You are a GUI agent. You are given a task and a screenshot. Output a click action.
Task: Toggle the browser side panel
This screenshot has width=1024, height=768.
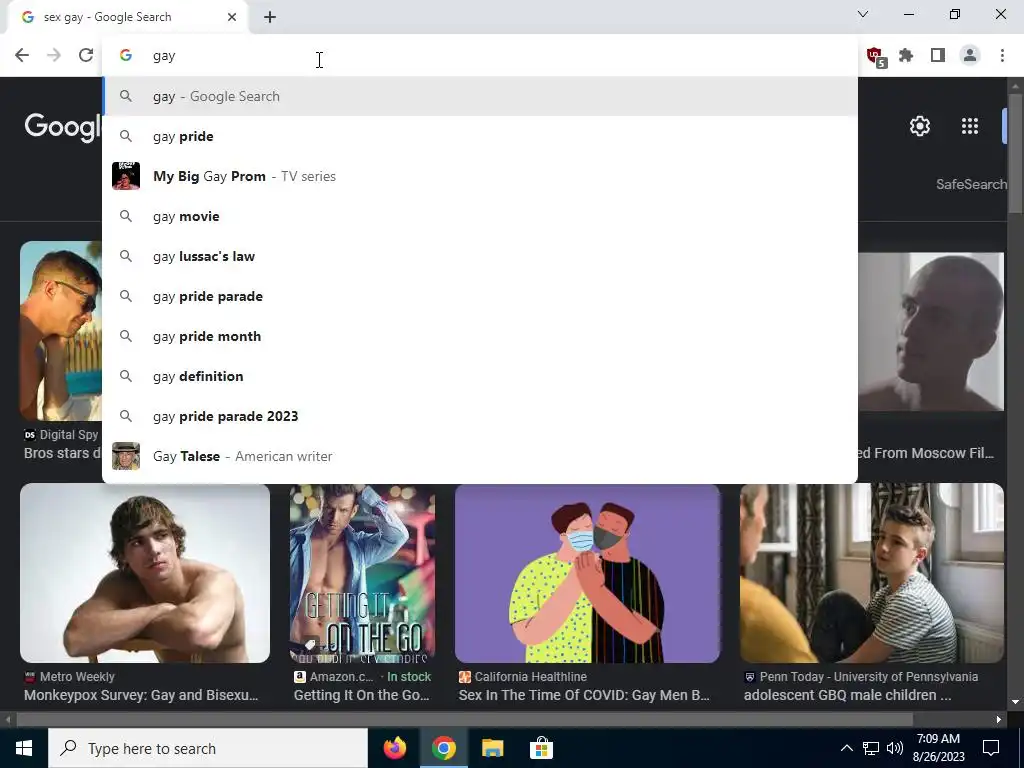938,56
